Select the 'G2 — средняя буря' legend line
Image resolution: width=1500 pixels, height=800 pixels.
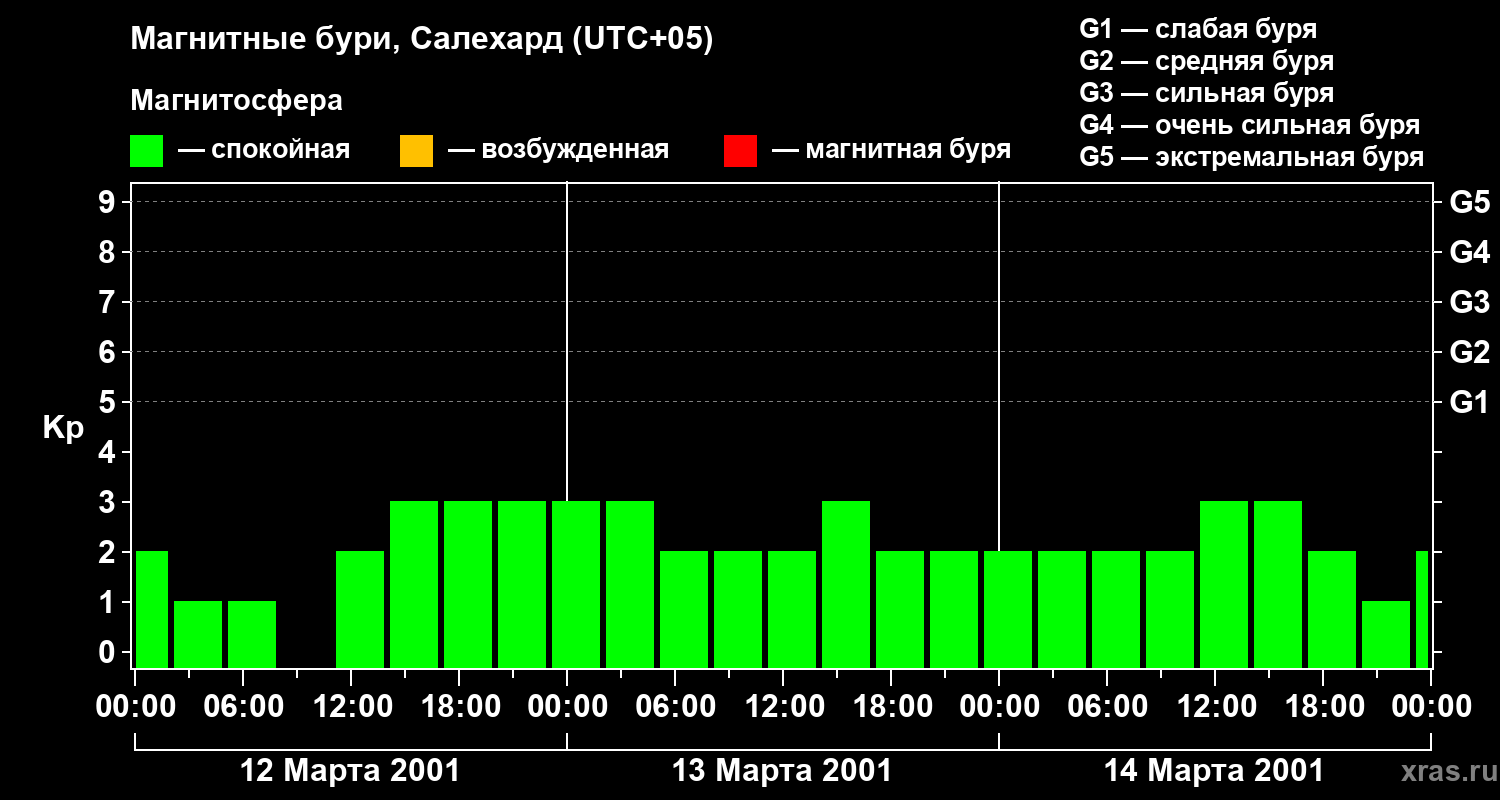[1206, 61]
